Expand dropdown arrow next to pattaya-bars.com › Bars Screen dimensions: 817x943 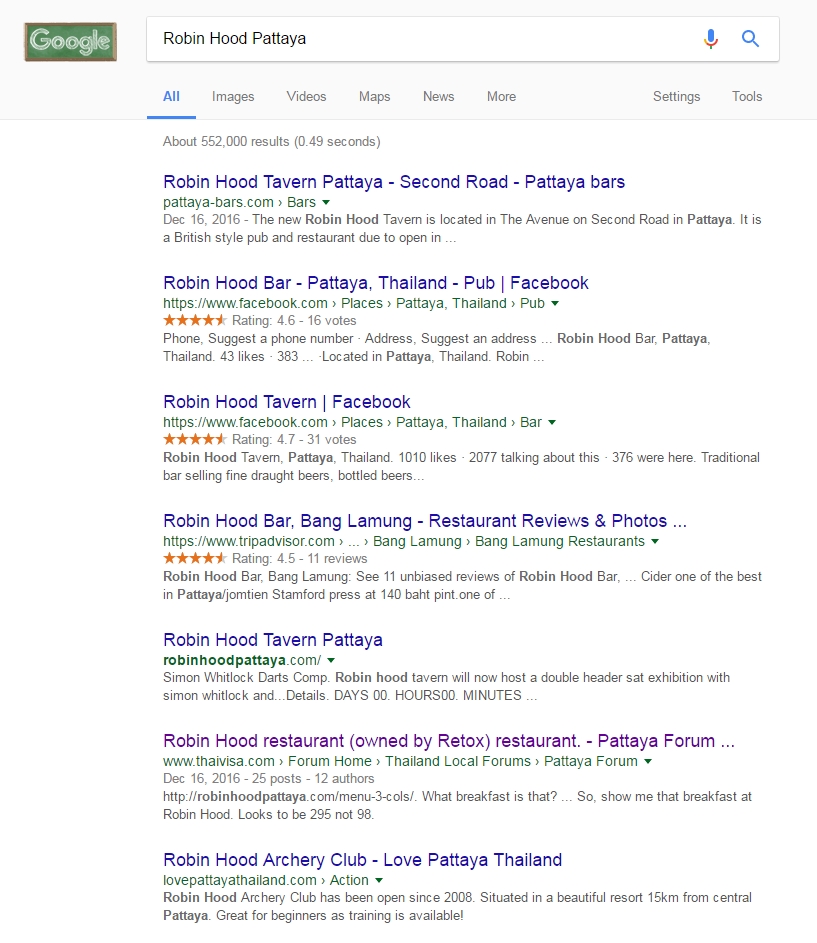(x=326, y=203)
